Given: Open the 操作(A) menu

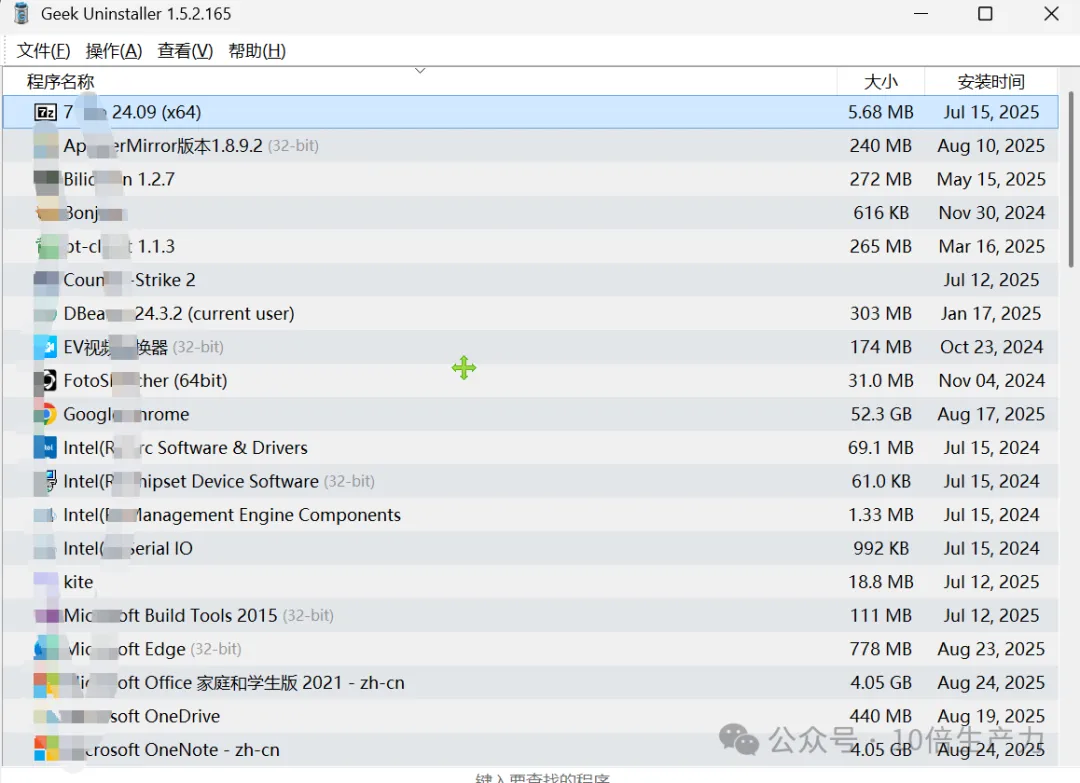Looking at the screenshot, I should [114, 51].
